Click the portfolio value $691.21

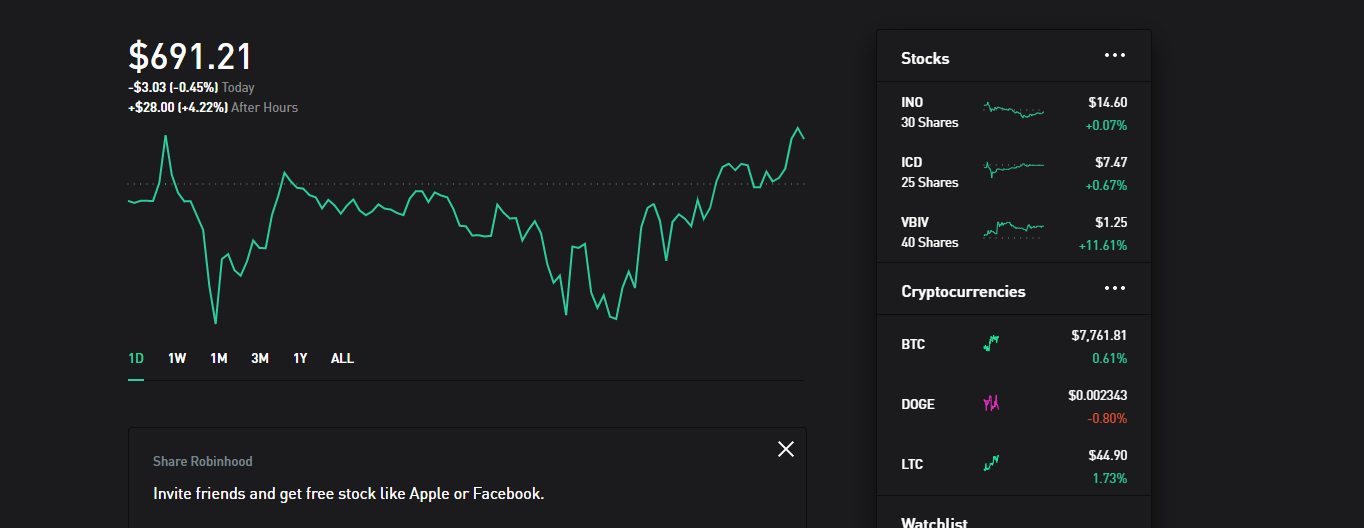tap(190, 57)
